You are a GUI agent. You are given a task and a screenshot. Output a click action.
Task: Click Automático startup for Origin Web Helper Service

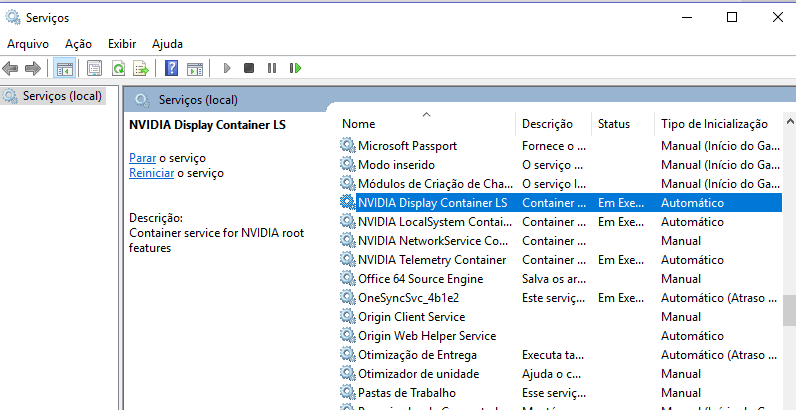click(x=692, y=336)
